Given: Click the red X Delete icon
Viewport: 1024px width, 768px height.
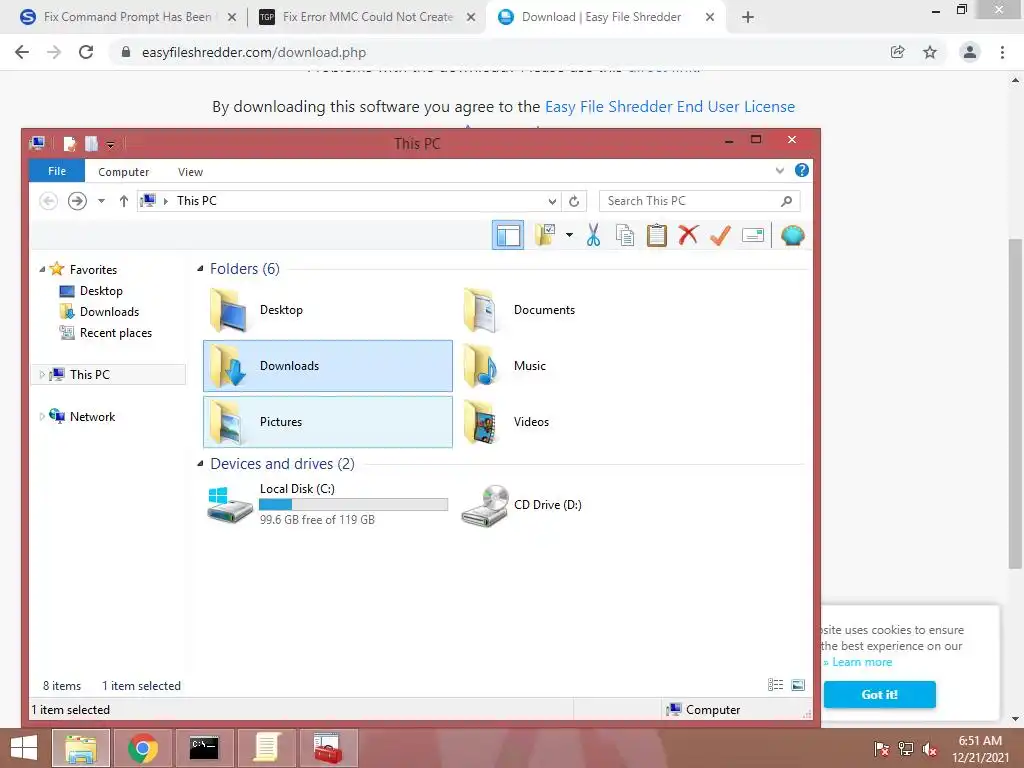Looking at the screenshot, I should pos(688,235).
